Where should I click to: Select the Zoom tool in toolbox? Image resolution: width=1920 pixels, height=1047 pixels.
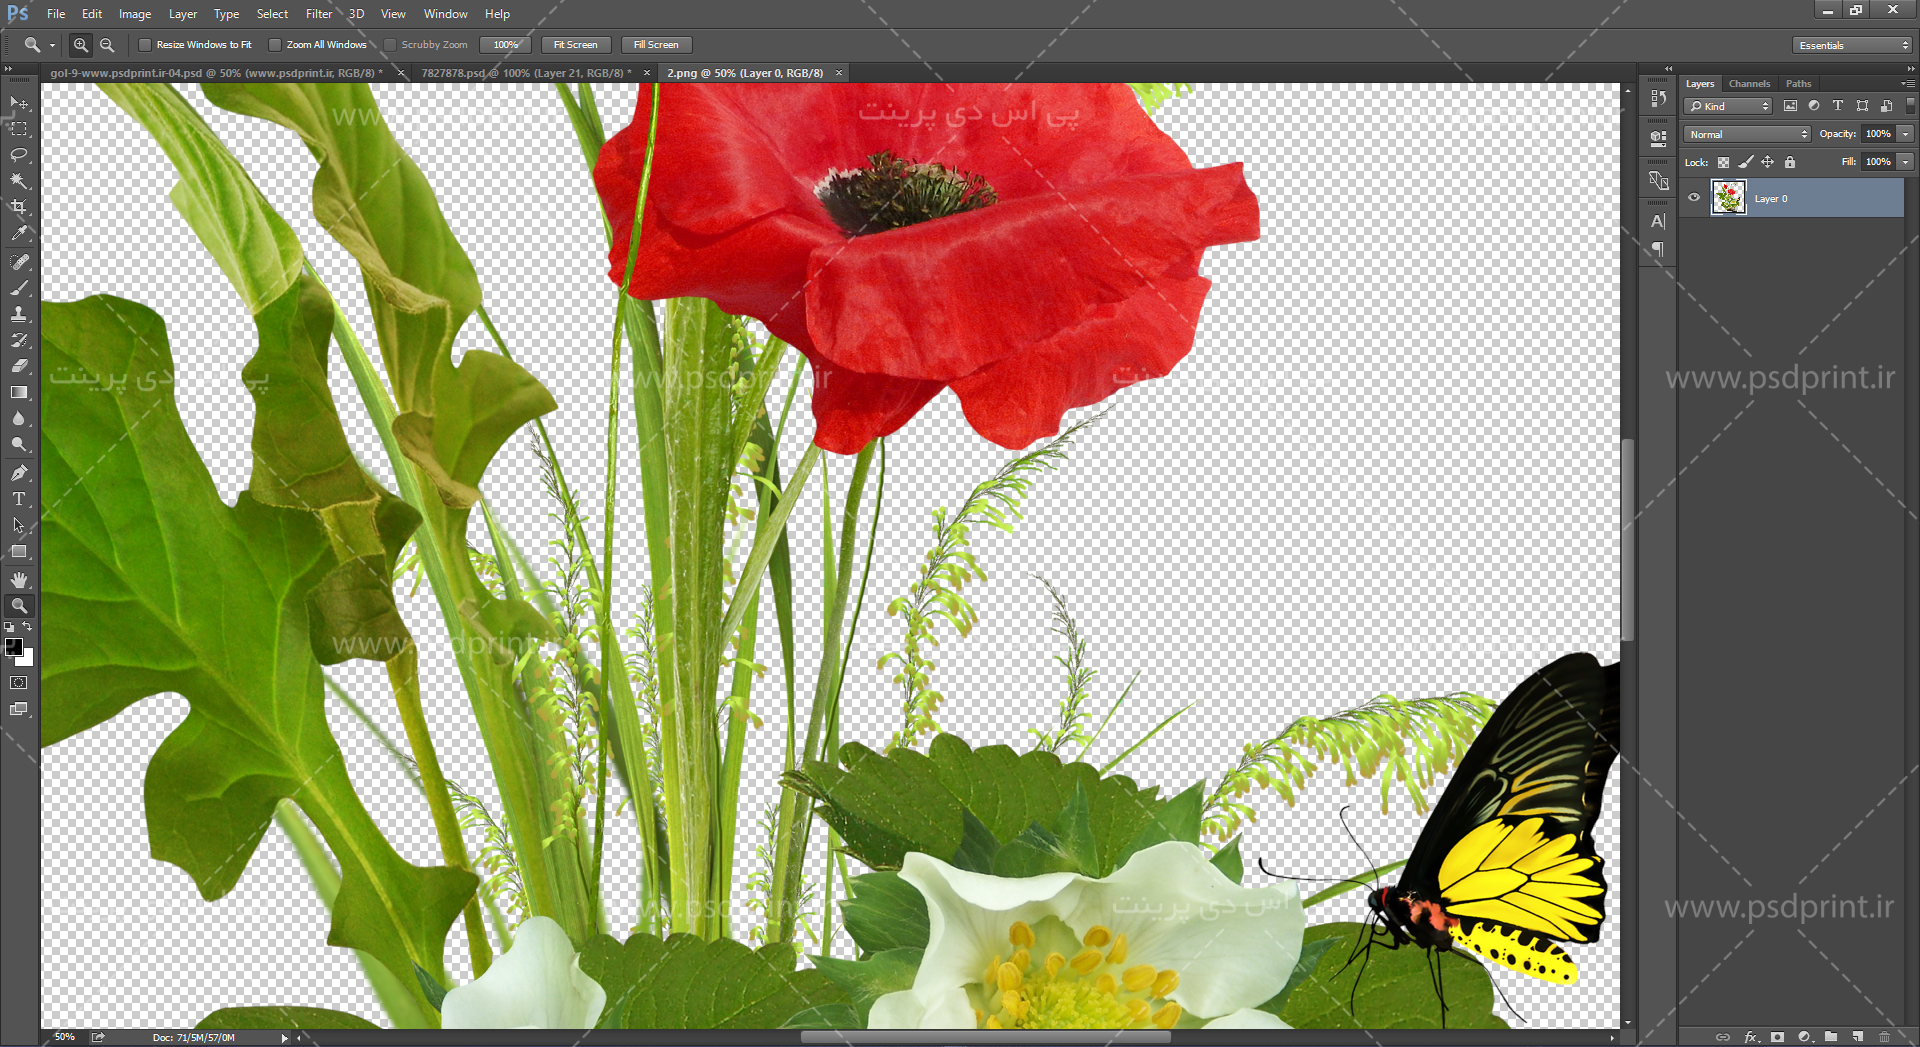(19, 606)
